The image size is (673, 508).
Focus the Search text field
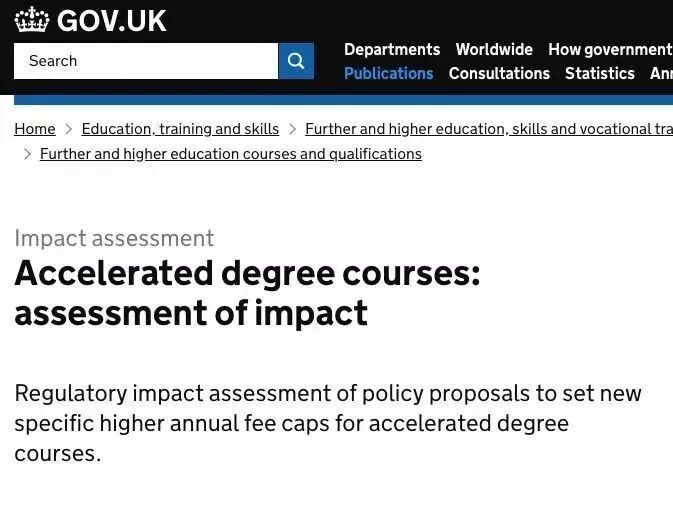tap(146, 61)
